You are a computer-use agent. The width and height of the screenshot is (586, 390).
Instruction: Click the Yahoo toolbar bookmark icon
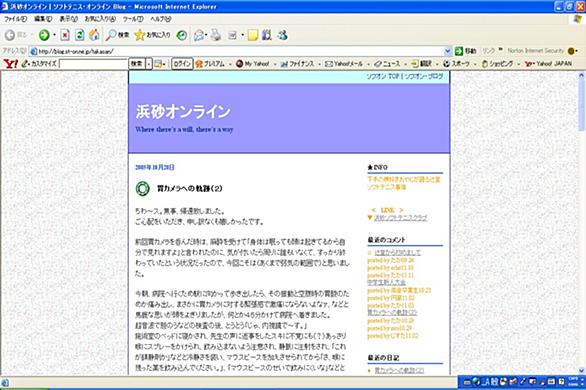pyautogui.click(x=158, y=64)
